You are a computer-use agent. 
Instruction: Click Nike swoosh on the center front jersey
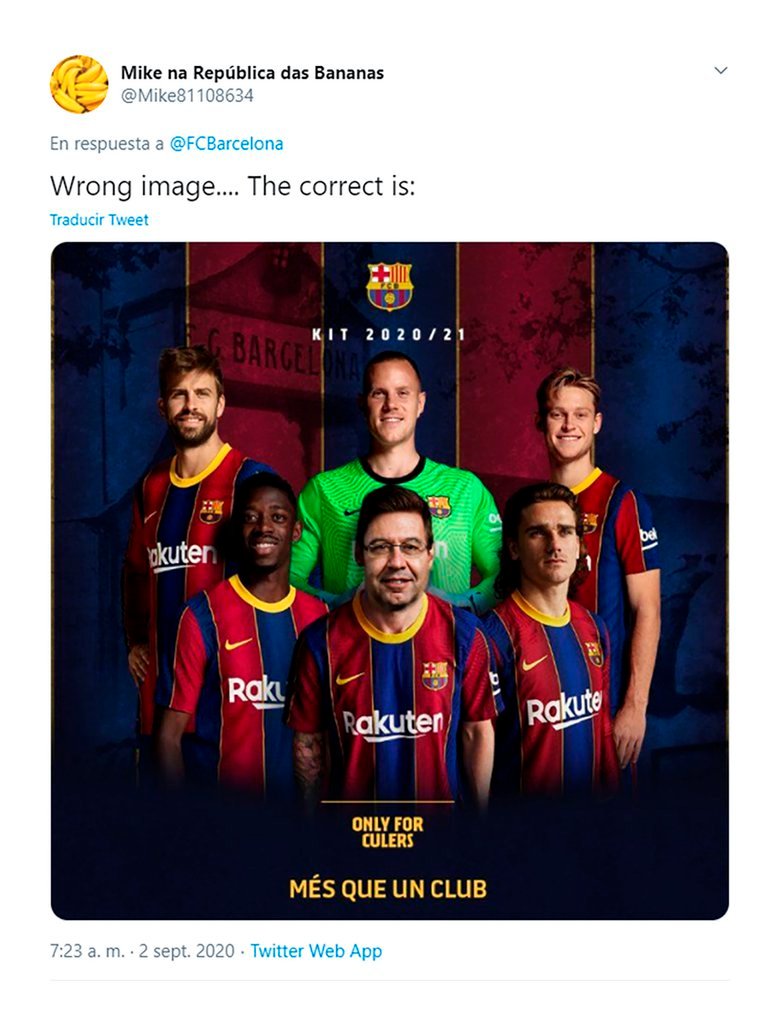pyautogui.click(x=350, y=678)
